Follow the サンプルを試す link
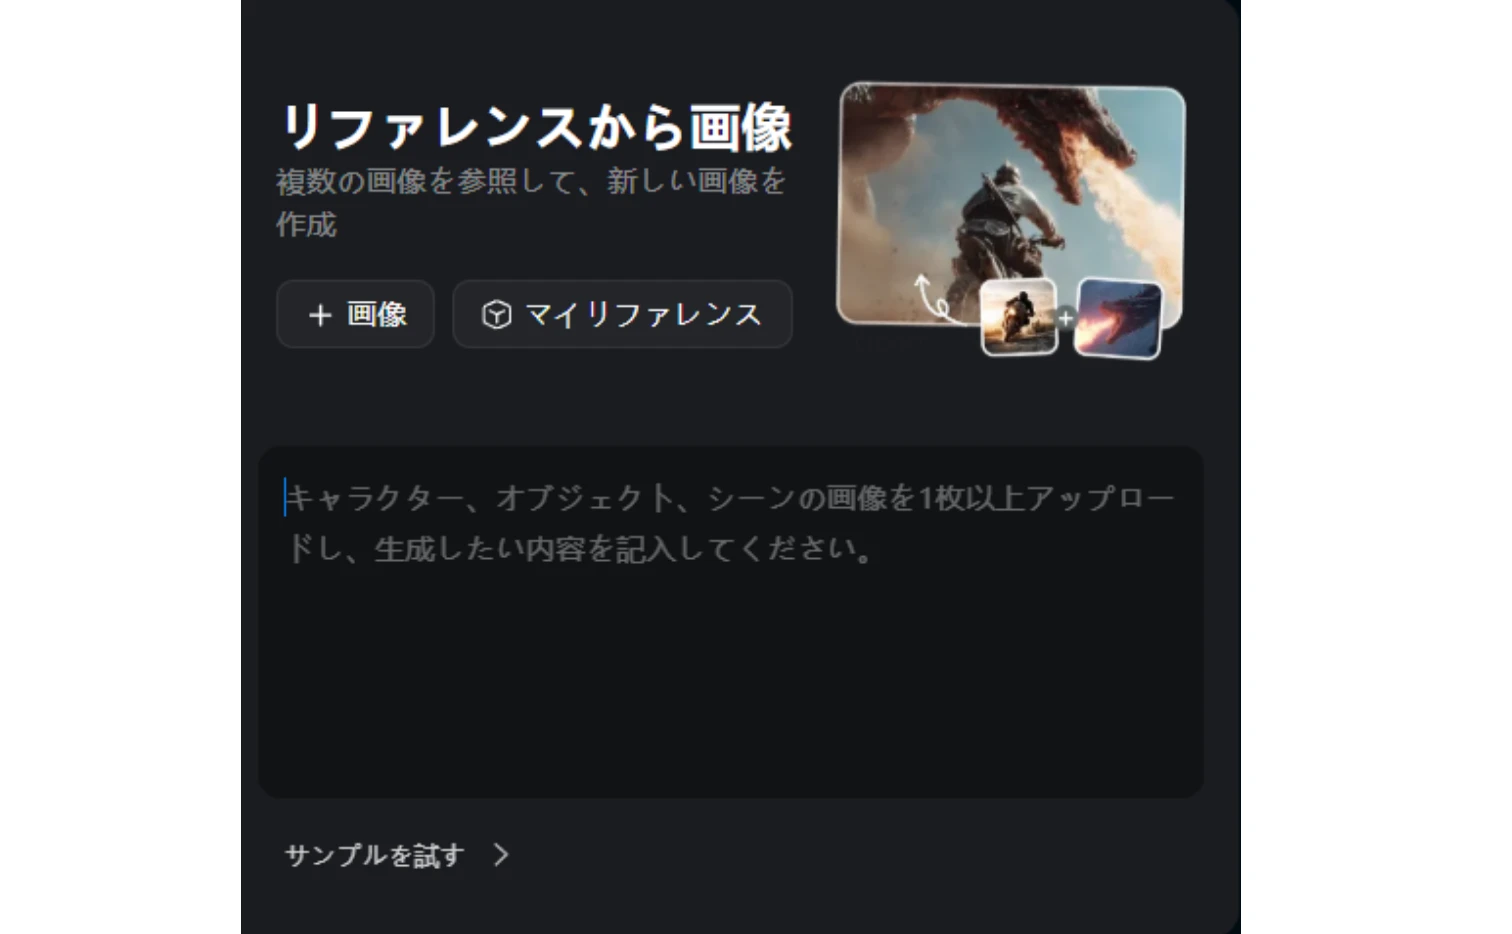The width and height of the screenshot is (1512, 934). (x=375, y=855)
